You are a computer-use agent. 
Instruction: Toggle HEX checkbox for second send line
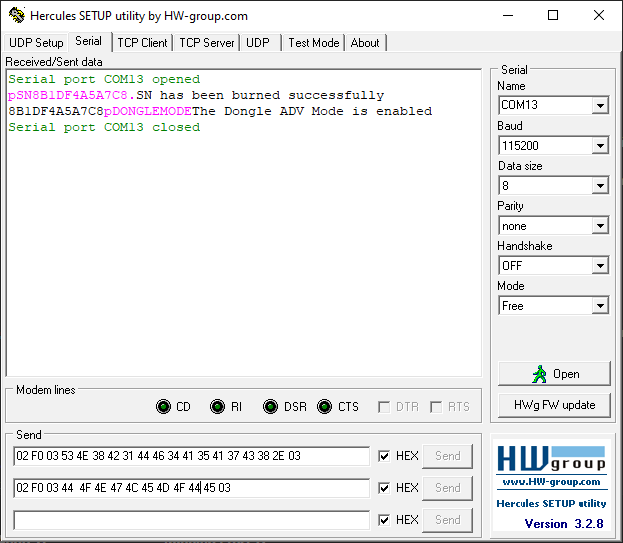pos(384,488)
